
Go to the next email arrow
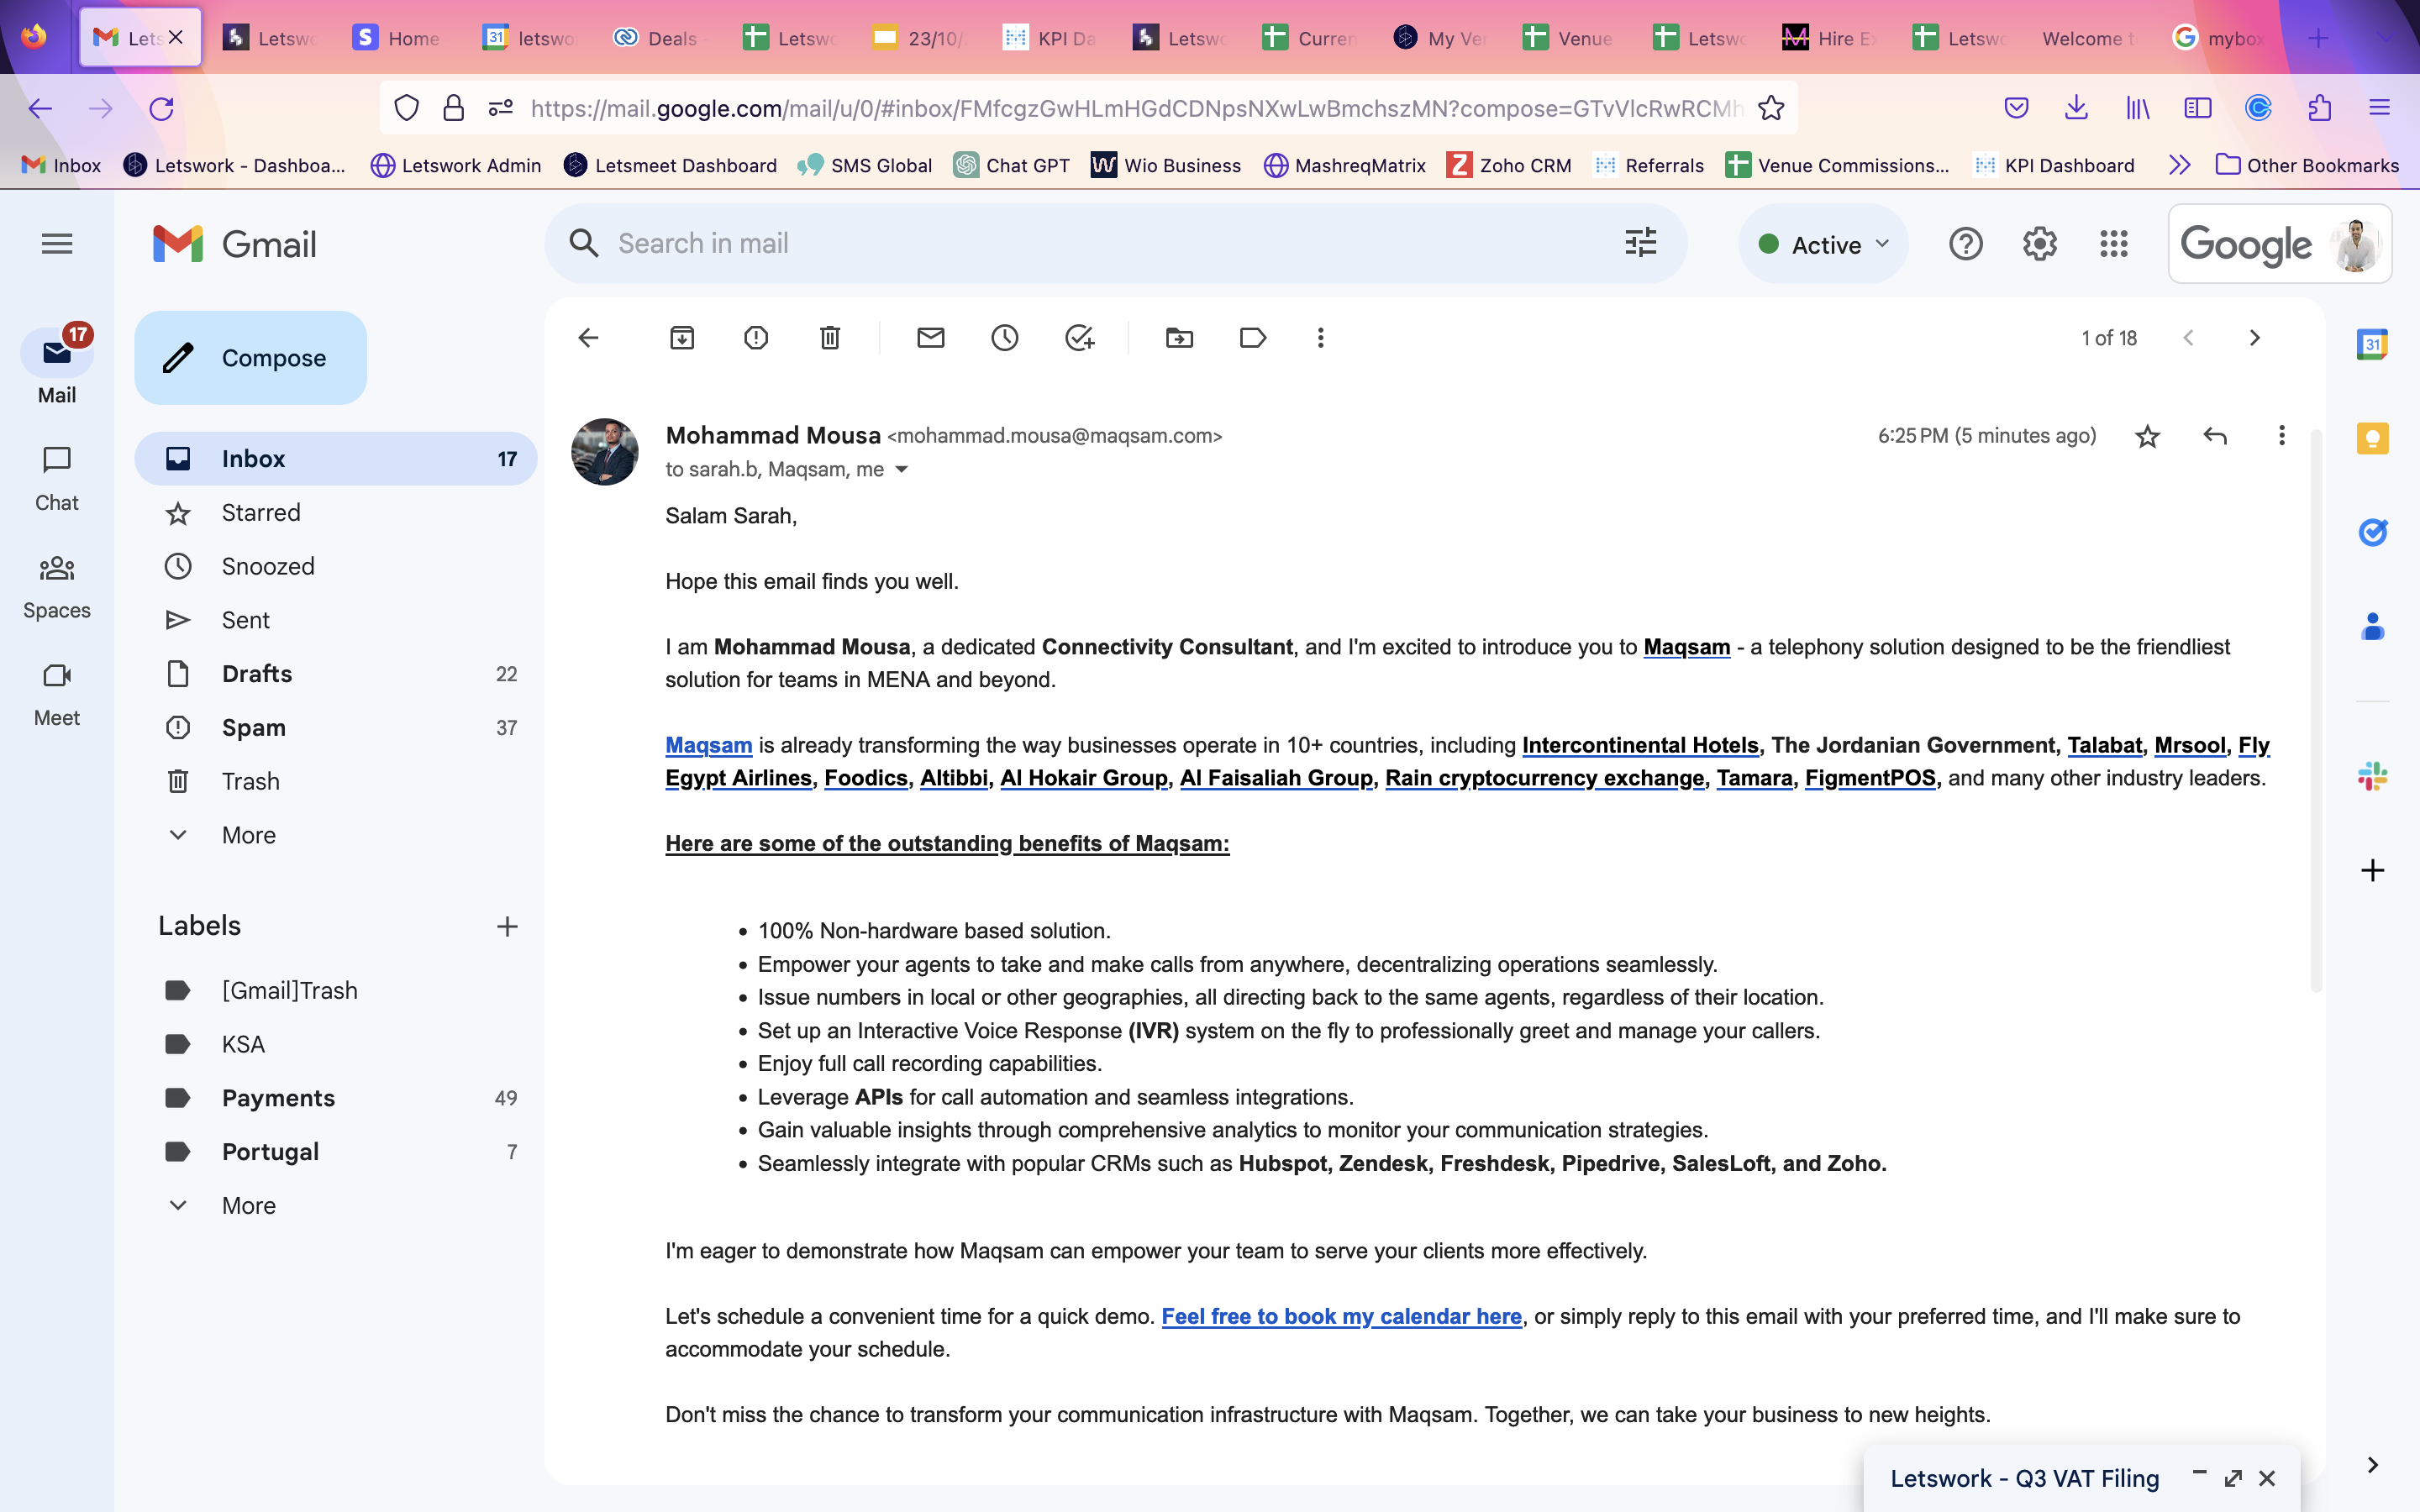click(x=2255, y=338)
